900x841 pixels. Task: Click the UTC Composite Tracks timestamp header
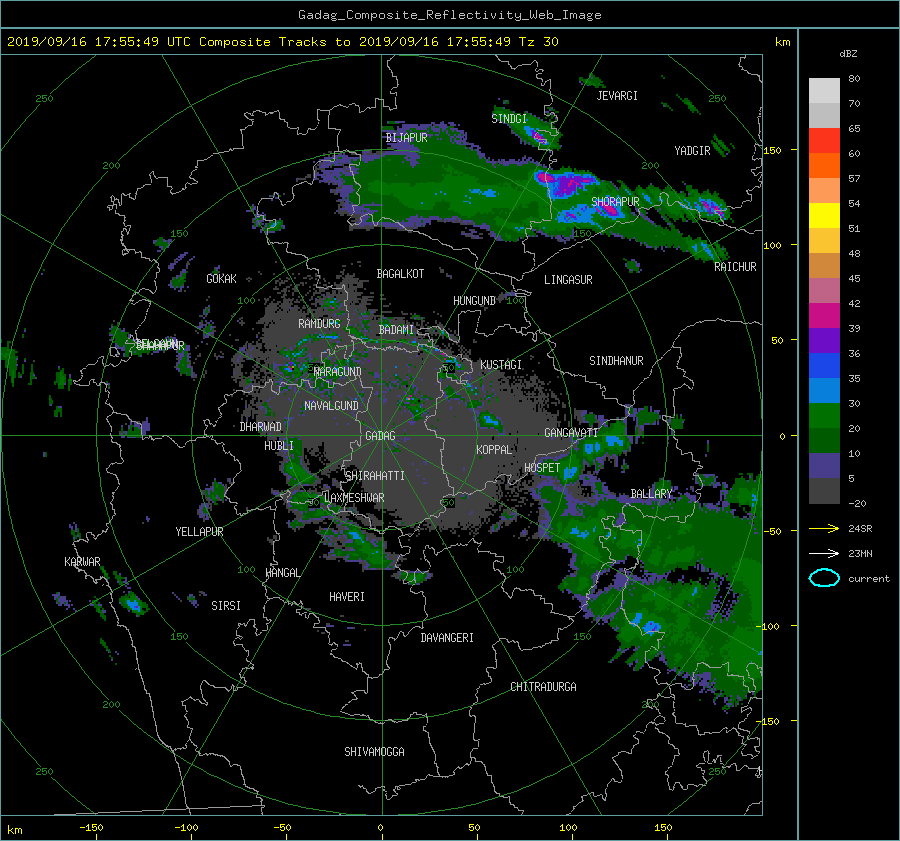282,42
